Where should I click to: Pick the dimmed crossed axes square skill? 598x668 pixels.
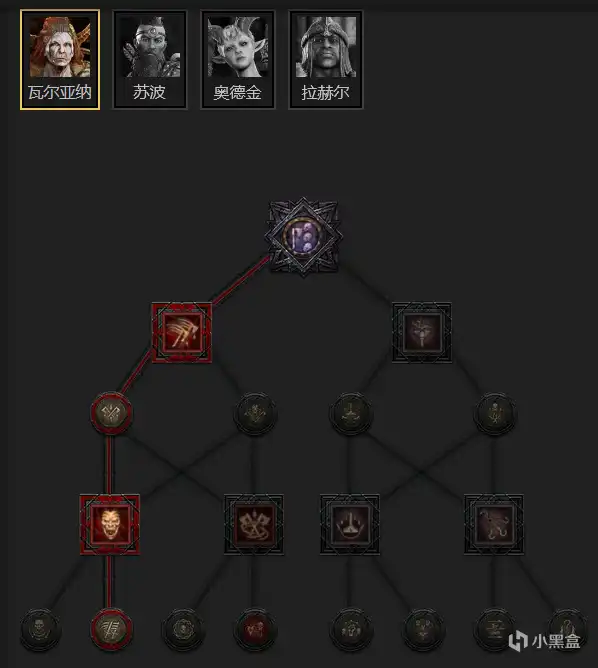click(x=254, y=524)
